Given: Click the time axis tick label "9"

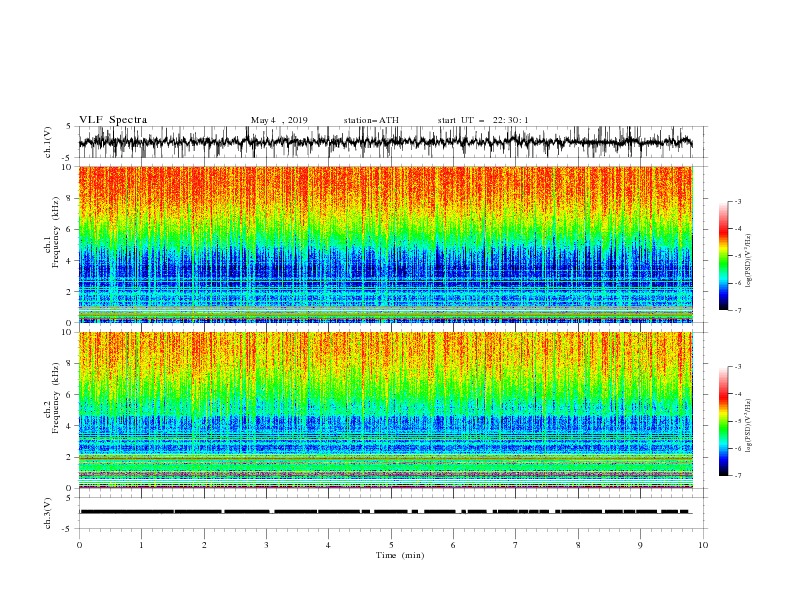Looking at the screenshot, I should coord(640,545).
